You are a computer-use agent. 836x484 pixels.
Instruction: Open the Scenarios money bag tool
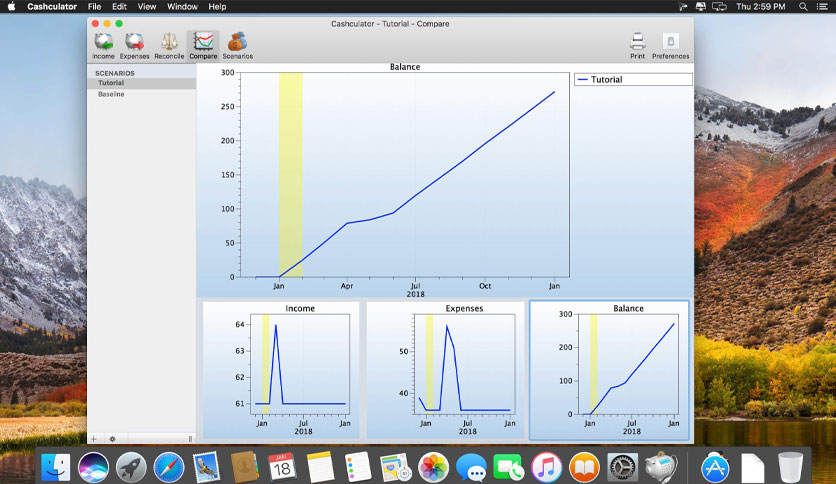click(x=237, y=46)
